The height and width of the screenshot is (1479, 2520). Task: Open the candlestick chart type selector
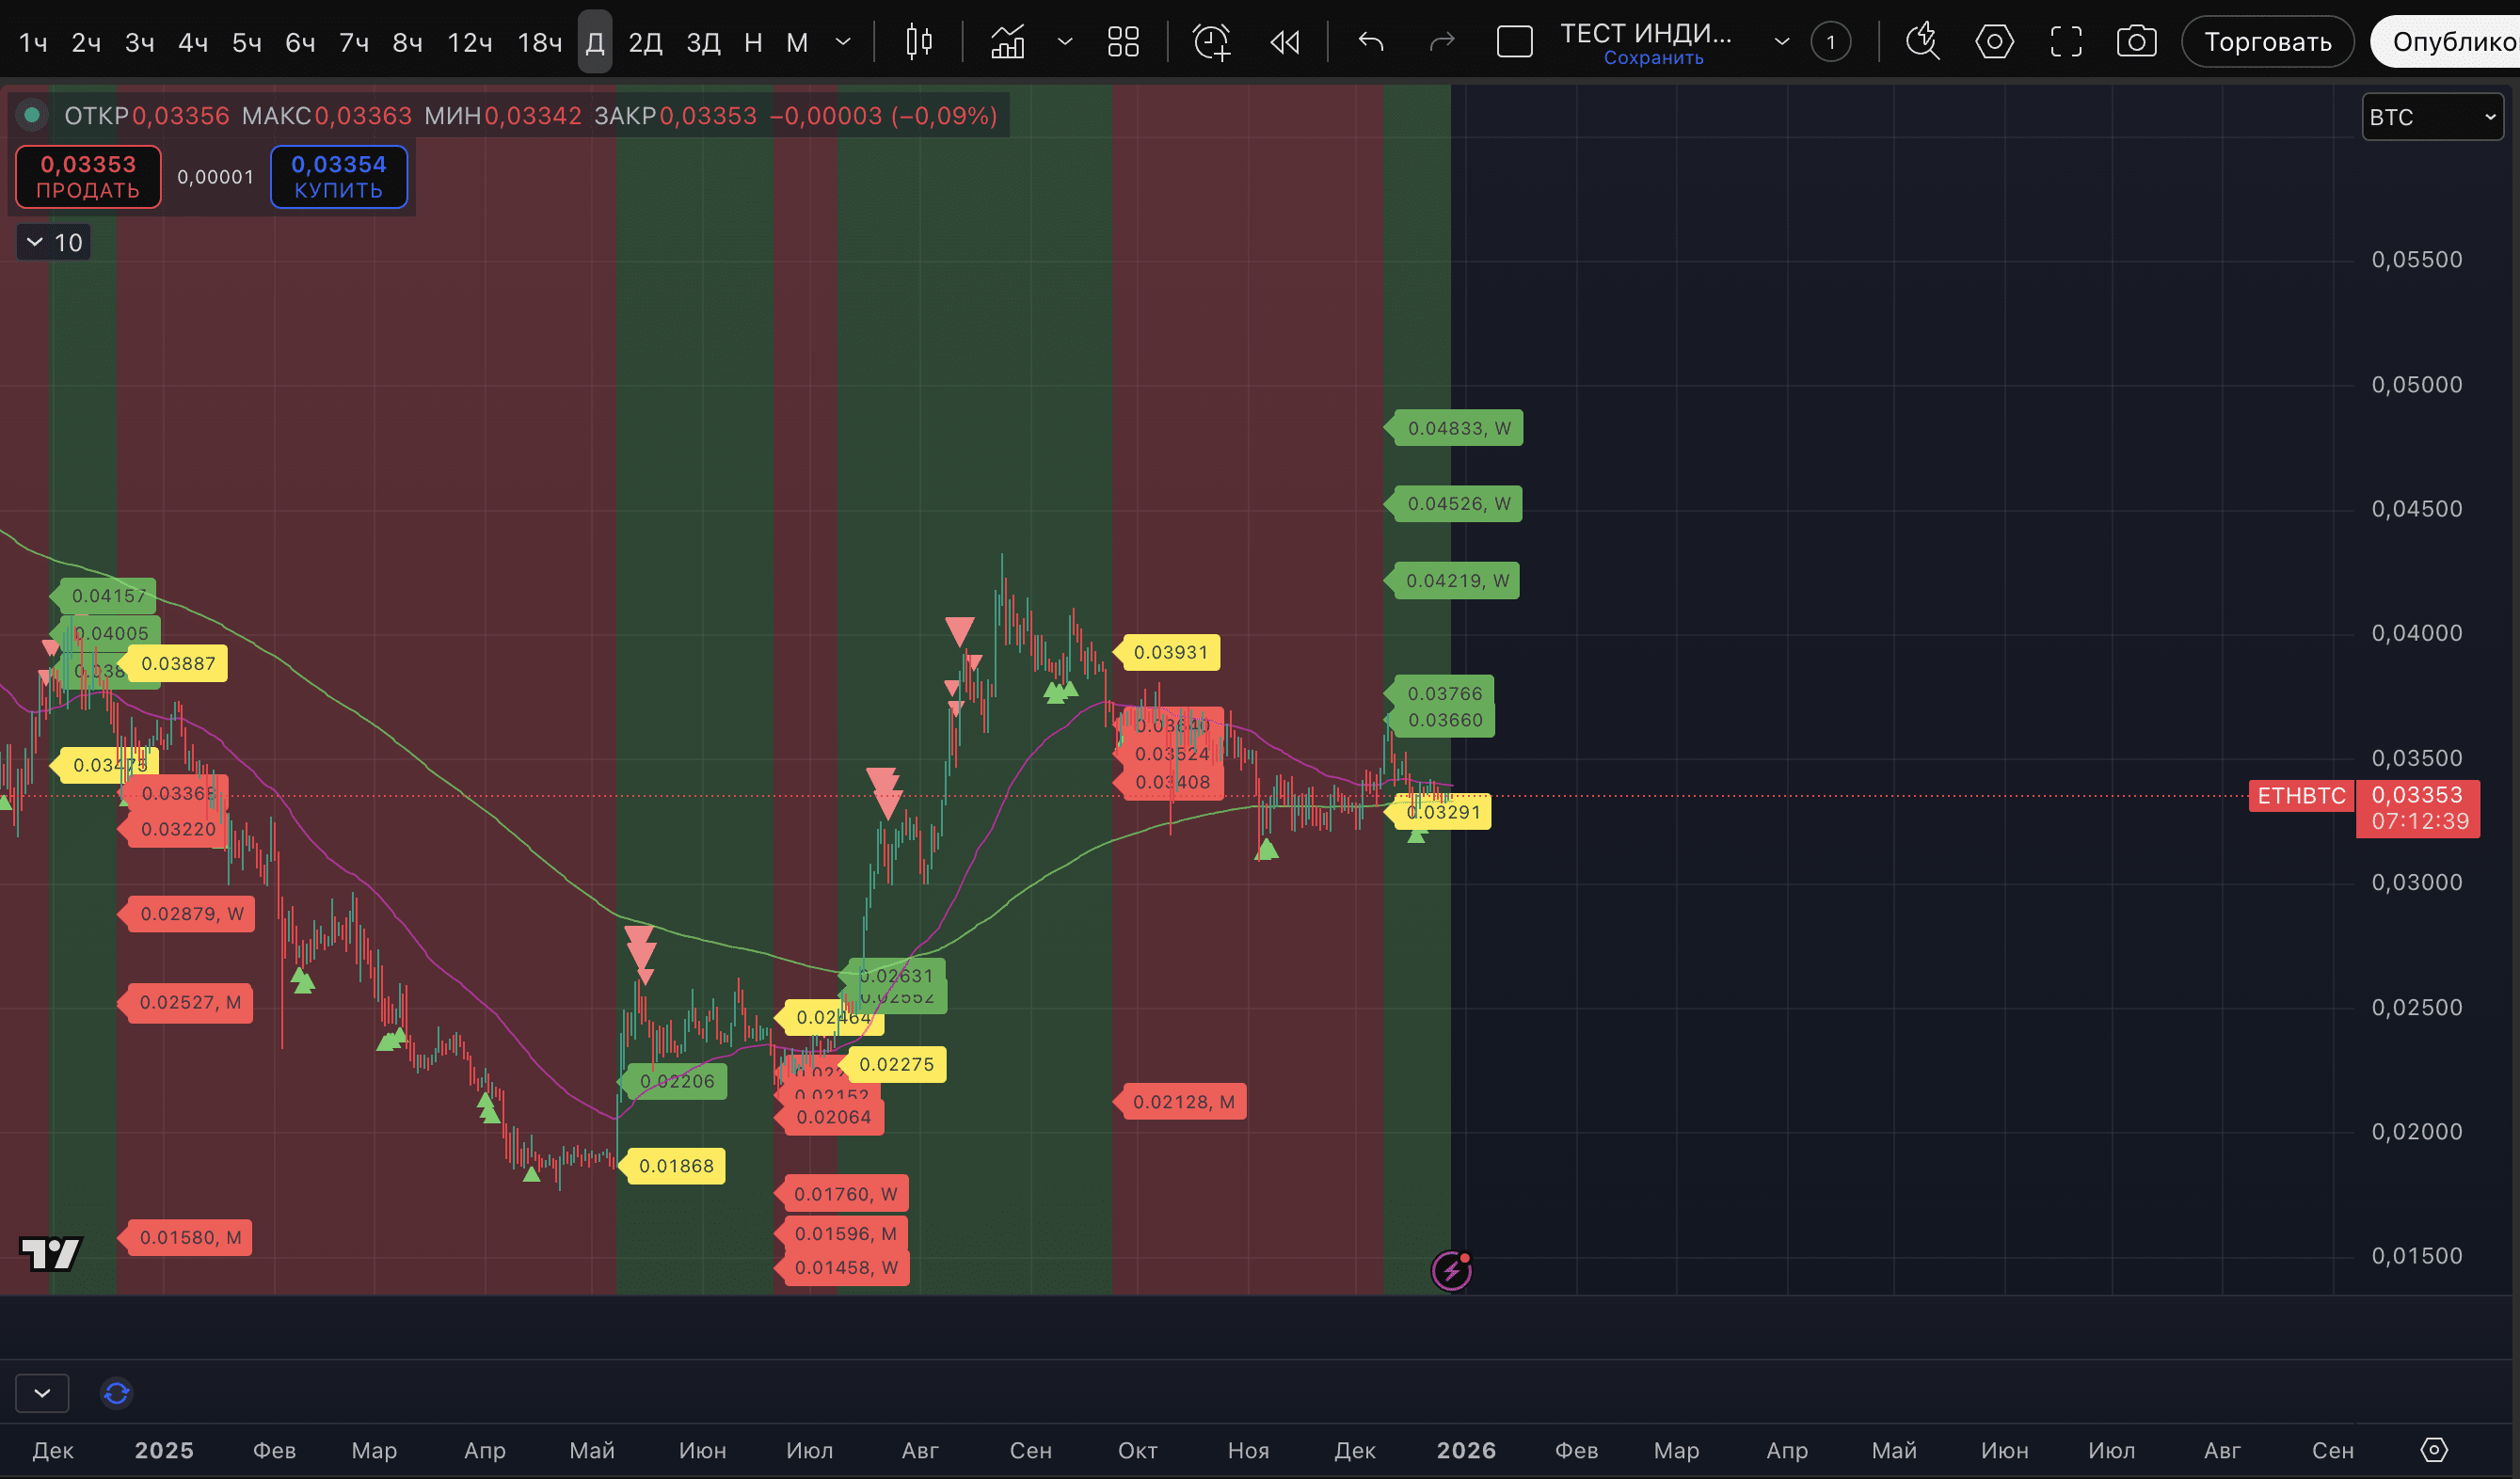(918, 42)
